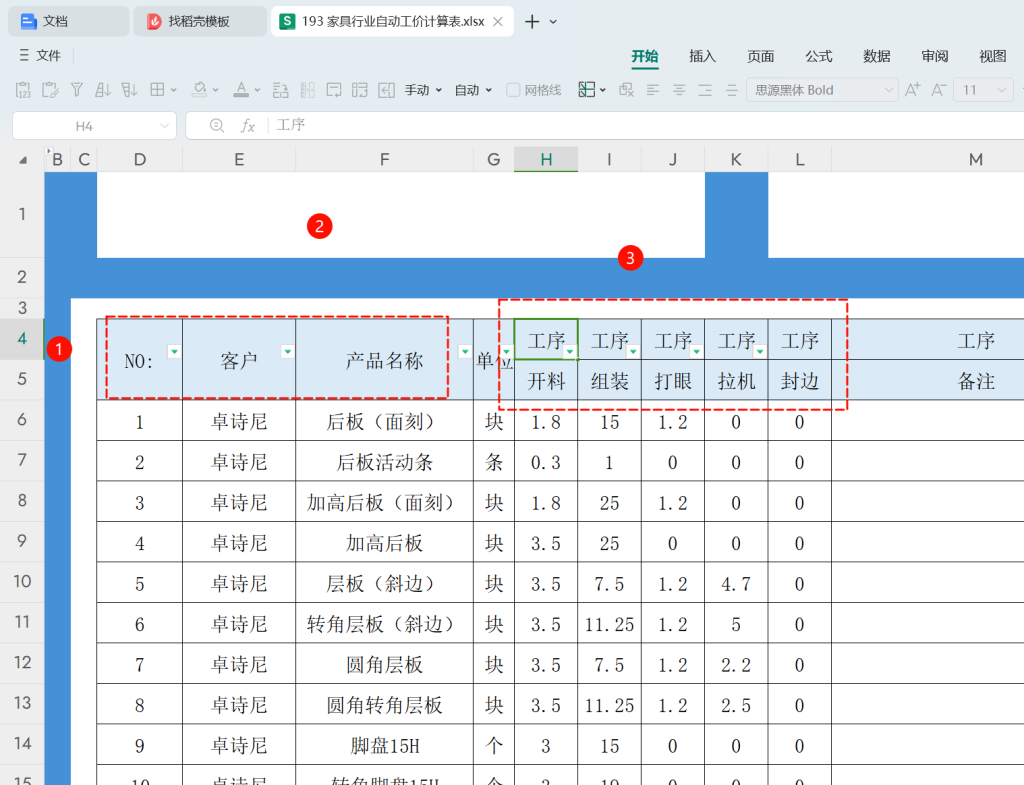The height and width of the screenshot is (785, 1024).
Task: Decrease font size with A- icon
Action: coord(938,89)
